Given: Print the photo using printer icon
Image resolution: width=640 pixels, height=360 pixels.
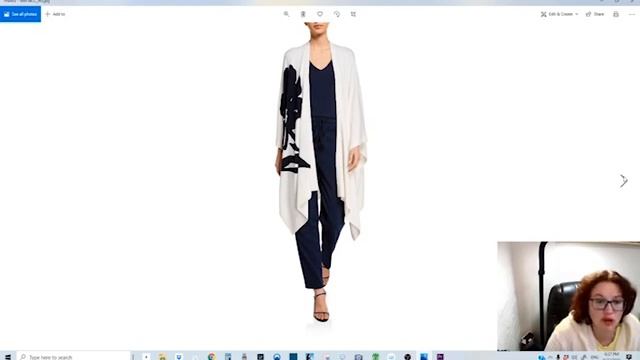Looking at the screenshot, I should 616,14.
